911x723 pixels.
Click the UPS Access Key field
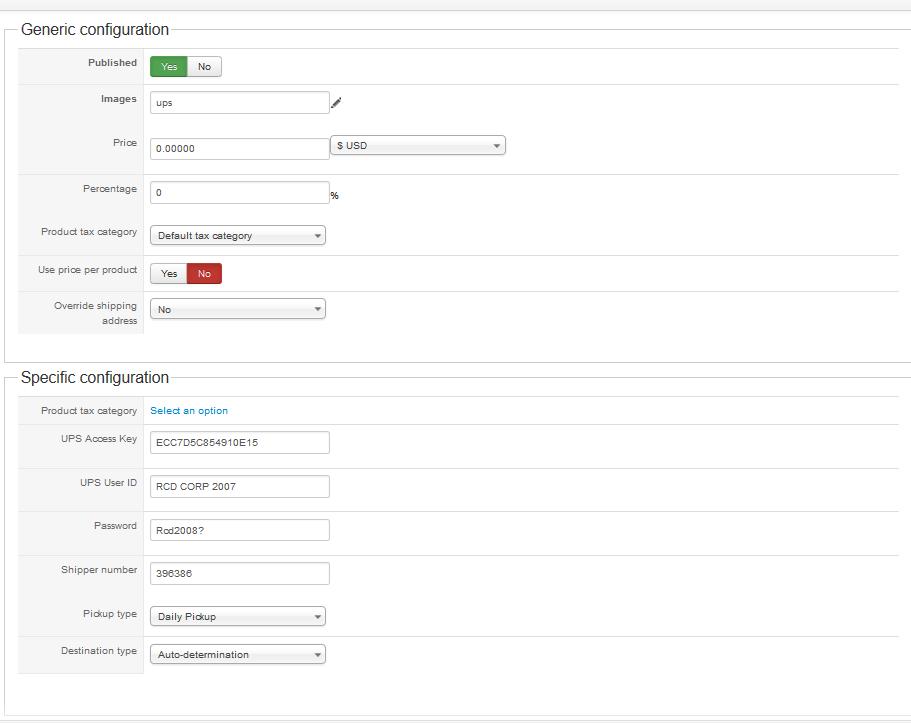click(x=239, y=442)
